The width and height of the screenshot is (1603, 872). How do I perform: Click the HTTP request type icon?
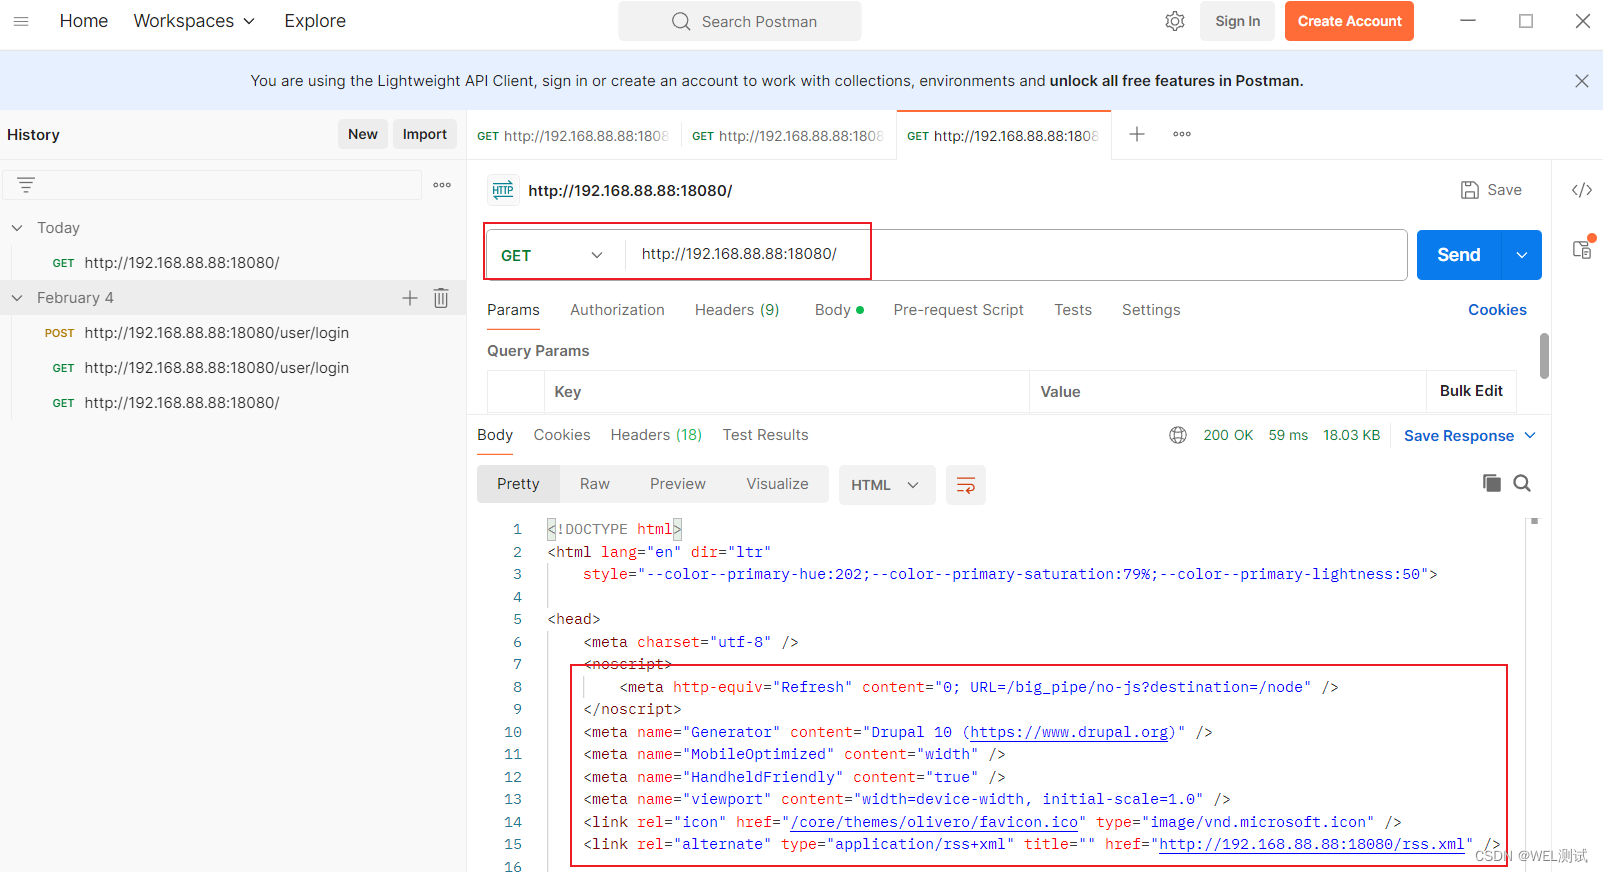[x=503, y=190]
